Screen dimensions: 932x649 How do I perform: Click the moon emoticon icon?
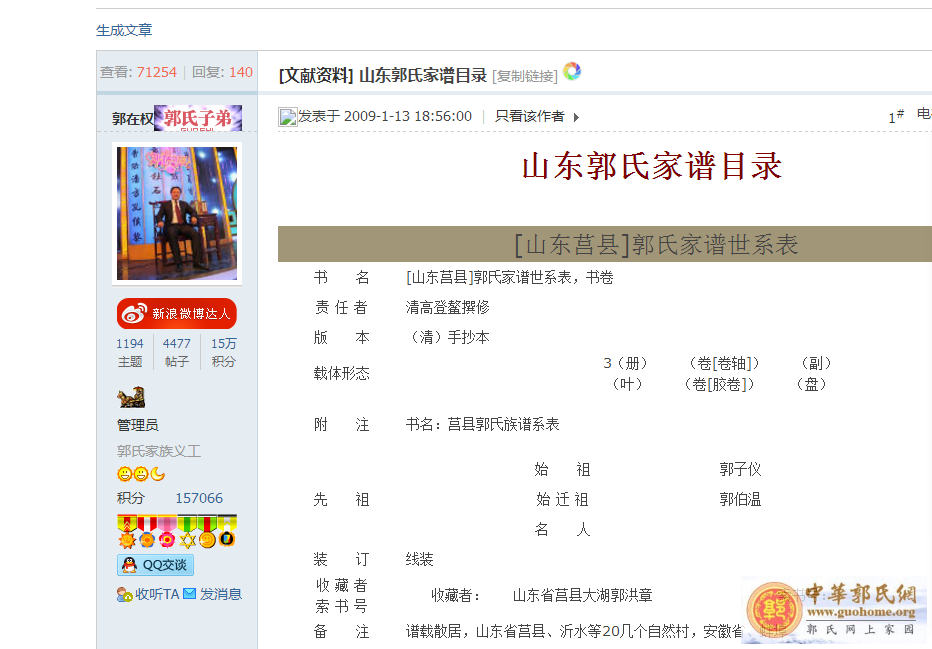[x=156, y=474]
